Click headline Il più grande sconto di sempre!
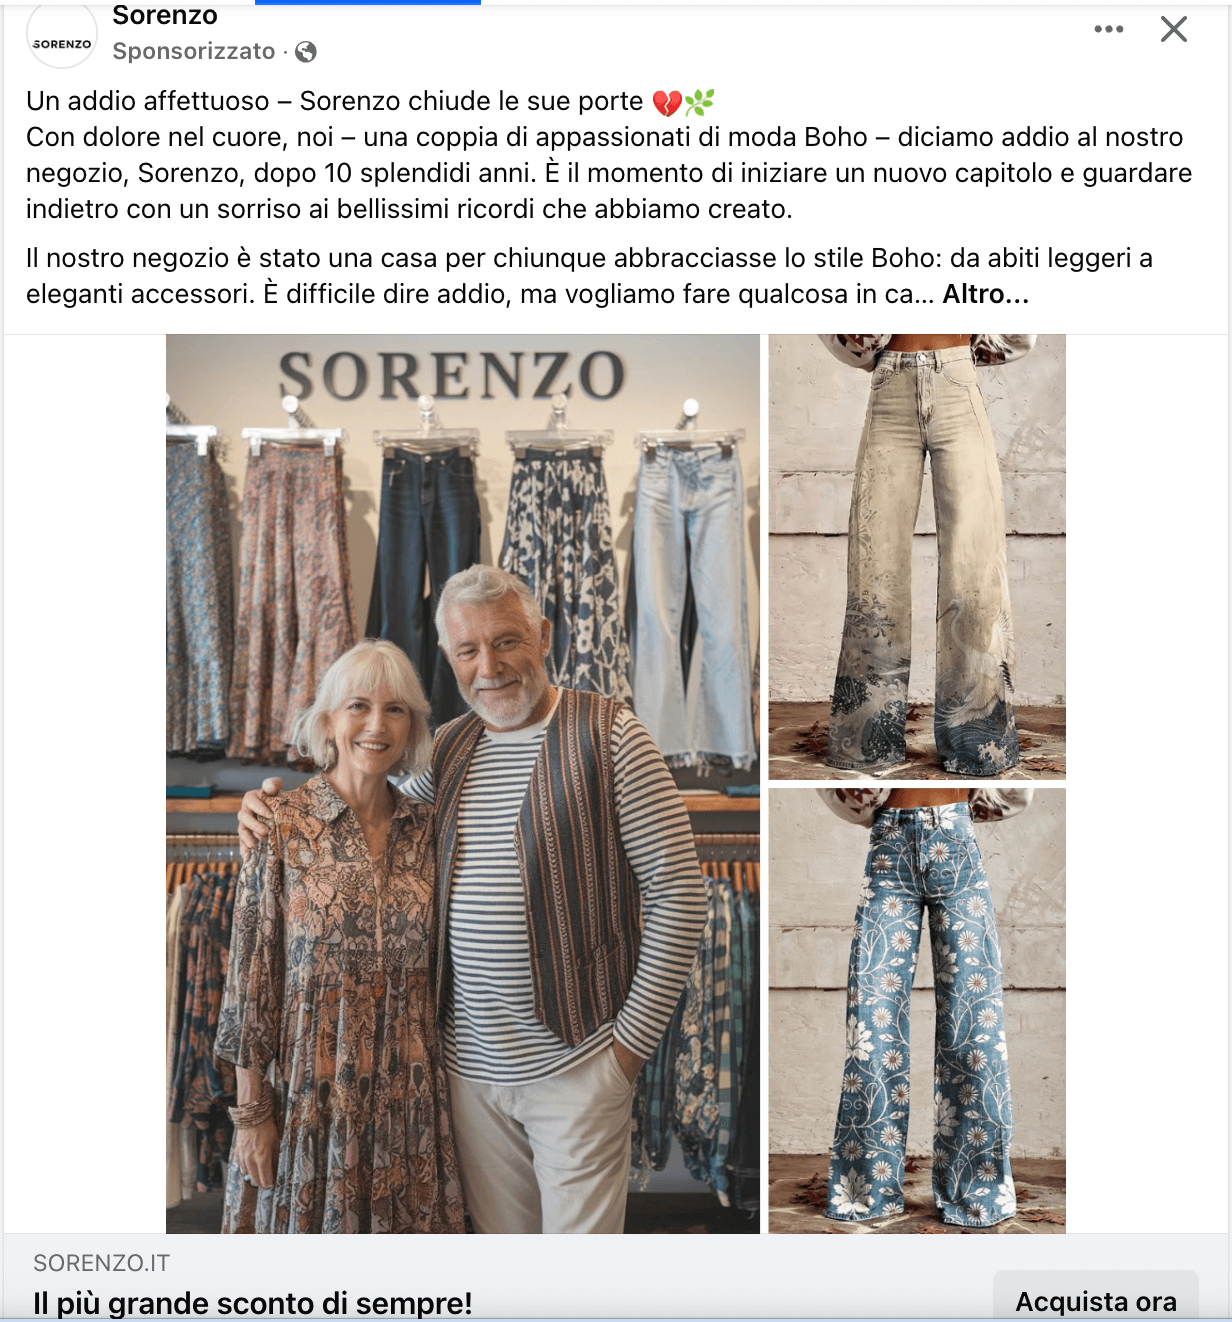The height and width of the screenshot is (1322, 1232). [x=252, y=1303]
